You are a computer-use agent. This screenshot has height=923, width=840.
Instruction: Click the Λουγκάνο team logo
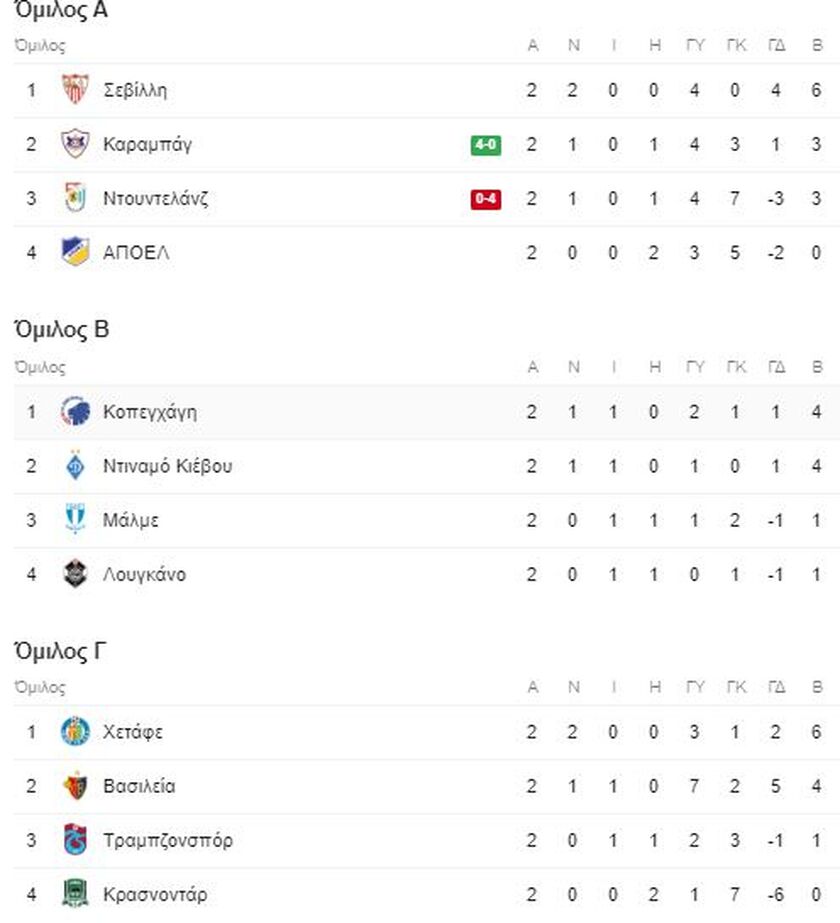[75, 574]
